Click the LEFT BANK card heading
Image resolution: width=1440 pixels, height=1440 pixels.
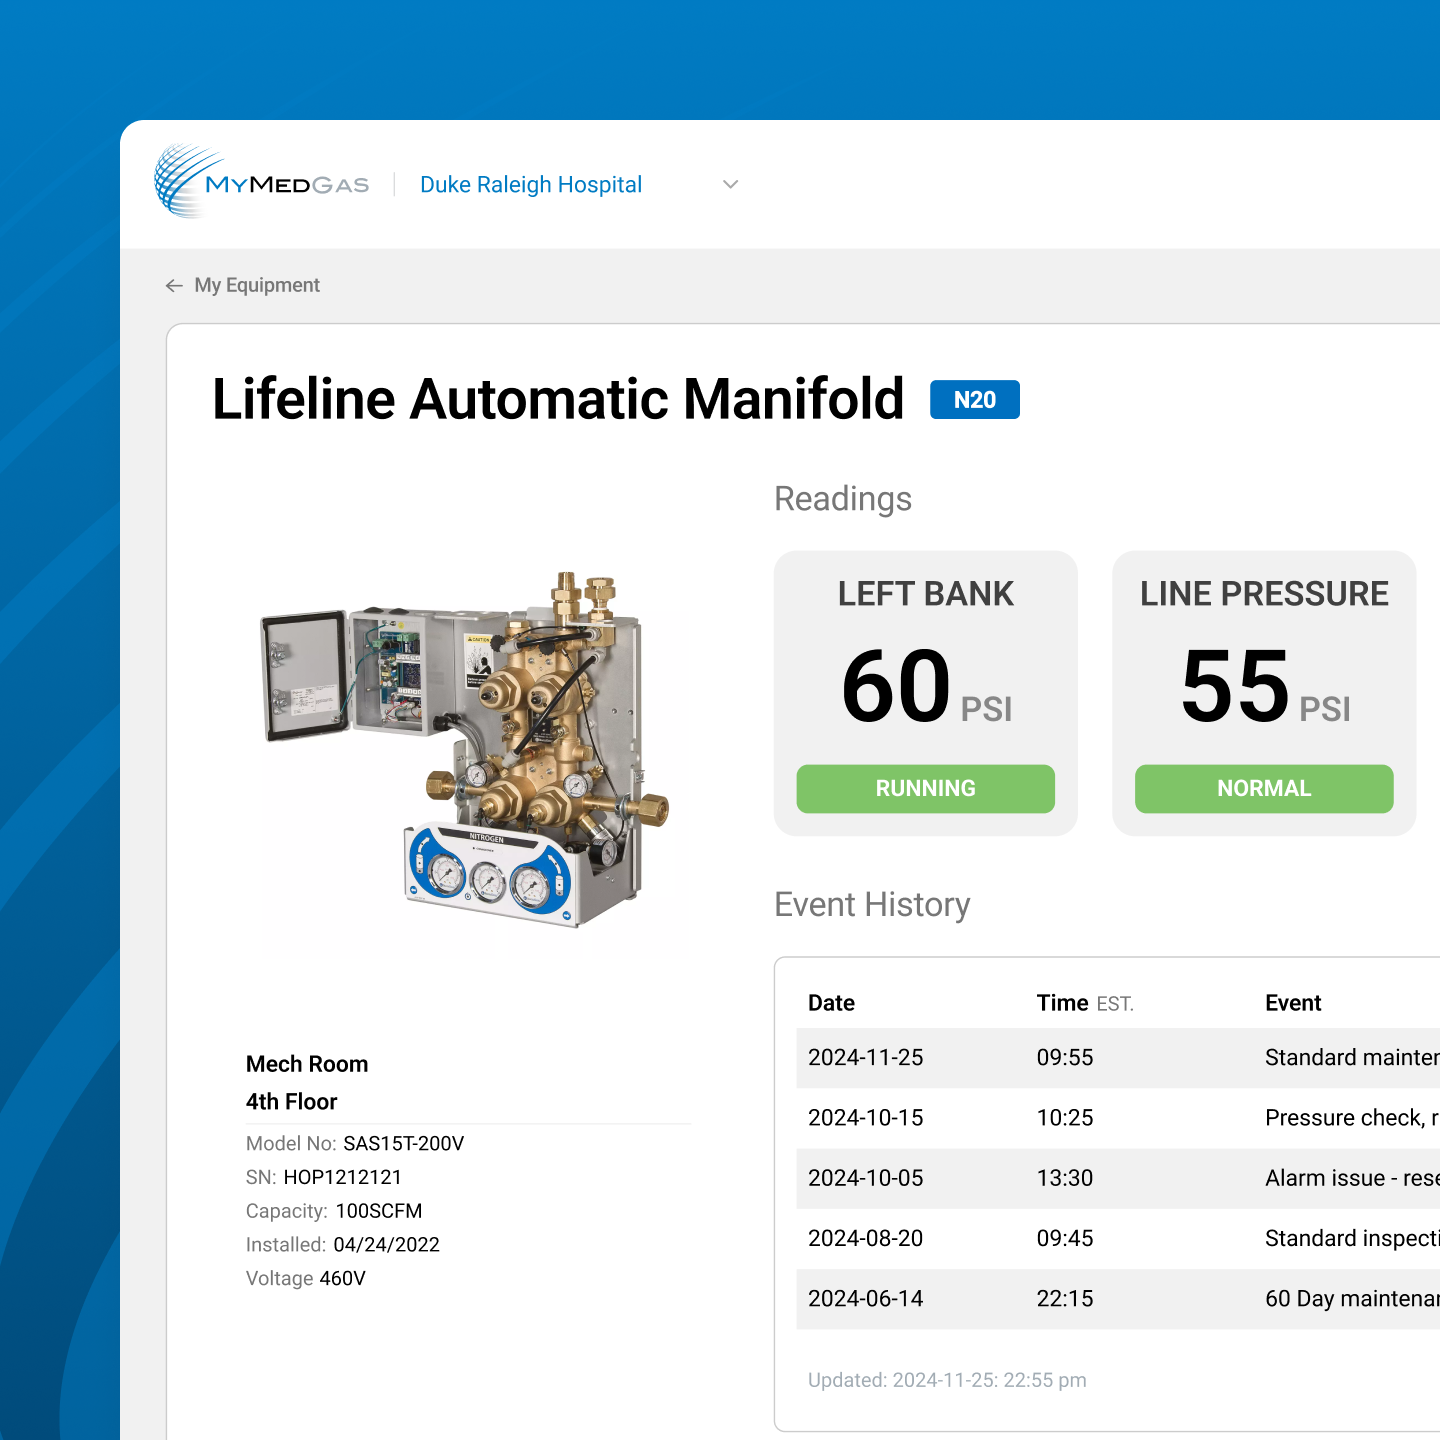[926, 594]
